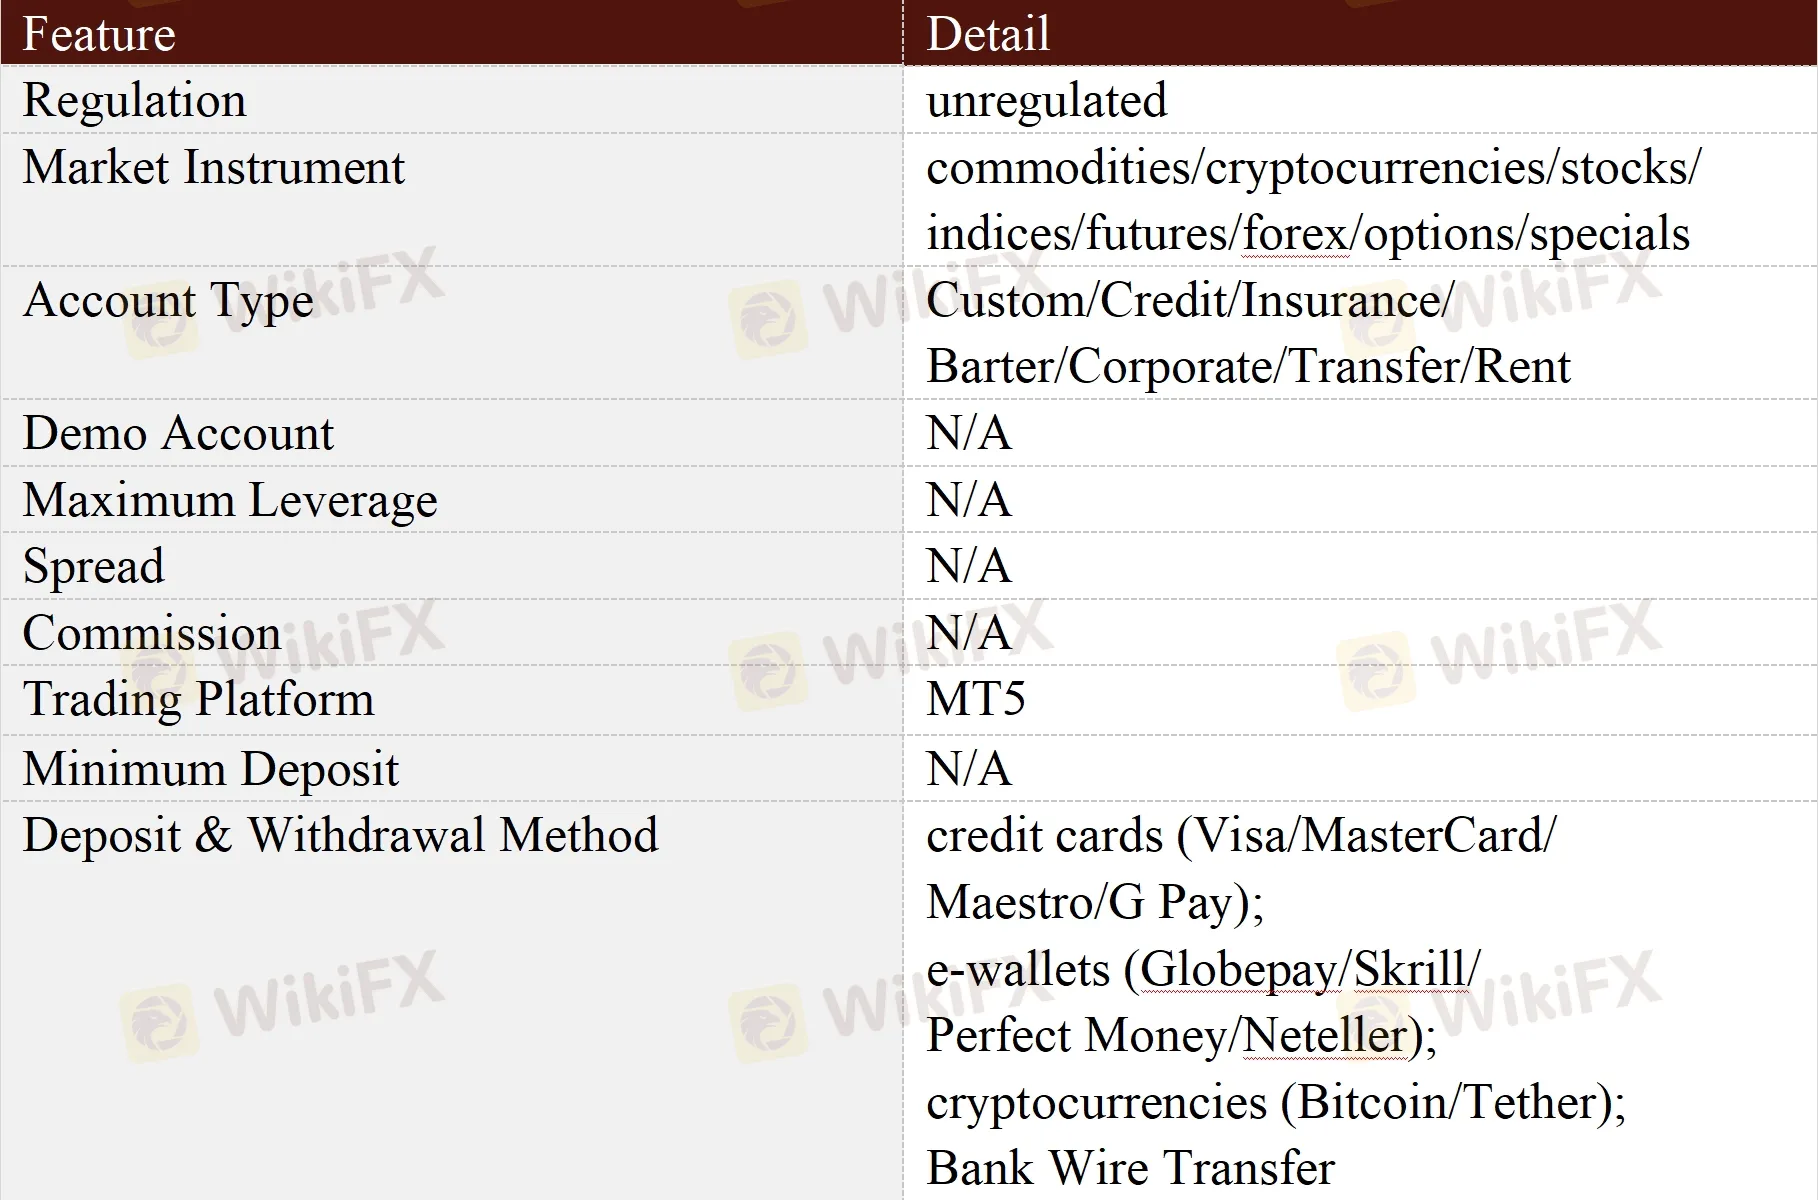1818x1200 pixels.
Task: Click the Feature column header
Action: coord(99,34)
